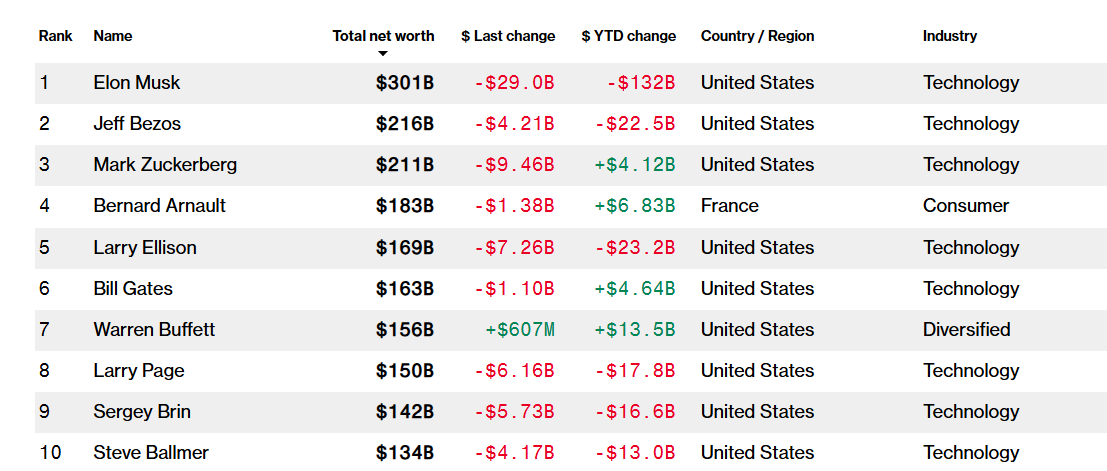Select Sergey Brin's name

coord(142,411)
